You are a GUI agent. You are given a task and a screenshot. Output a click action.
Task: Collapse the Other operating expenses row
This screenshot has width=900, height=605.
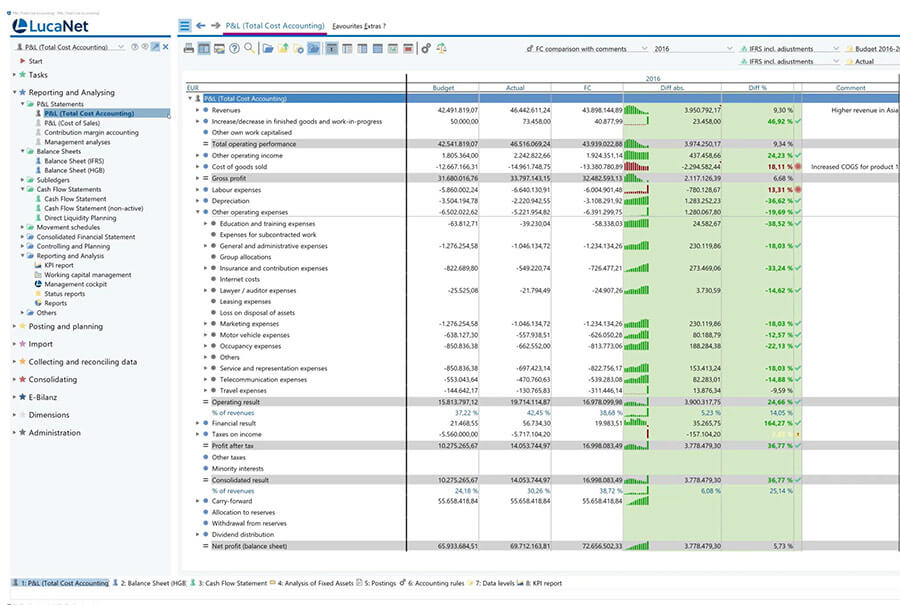point(198,212)
